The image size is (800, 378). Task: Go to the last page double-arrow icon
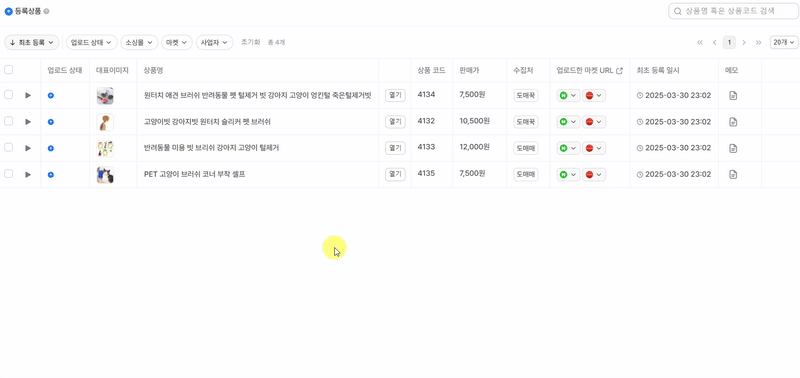[759, 42]
